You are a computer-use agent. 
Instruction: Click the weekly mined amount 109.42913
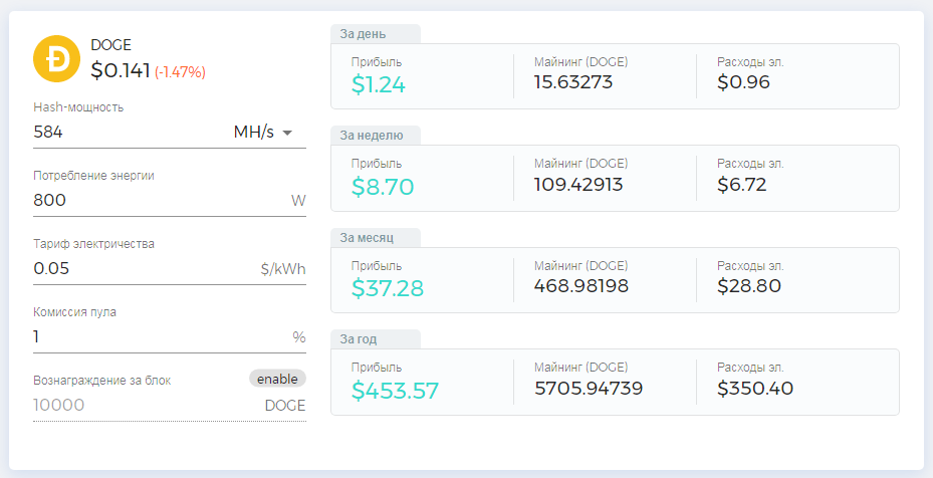click(x=578, y=184)
